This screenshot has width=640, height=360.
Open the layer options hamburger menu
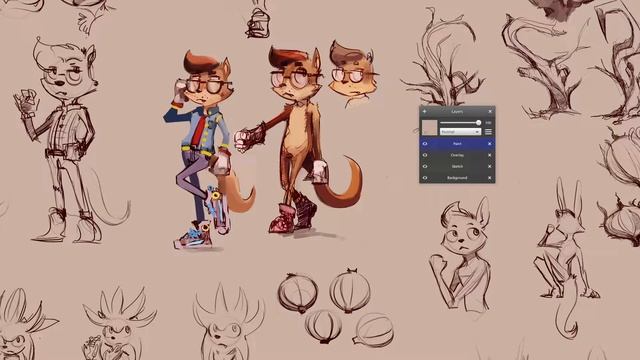488,131
